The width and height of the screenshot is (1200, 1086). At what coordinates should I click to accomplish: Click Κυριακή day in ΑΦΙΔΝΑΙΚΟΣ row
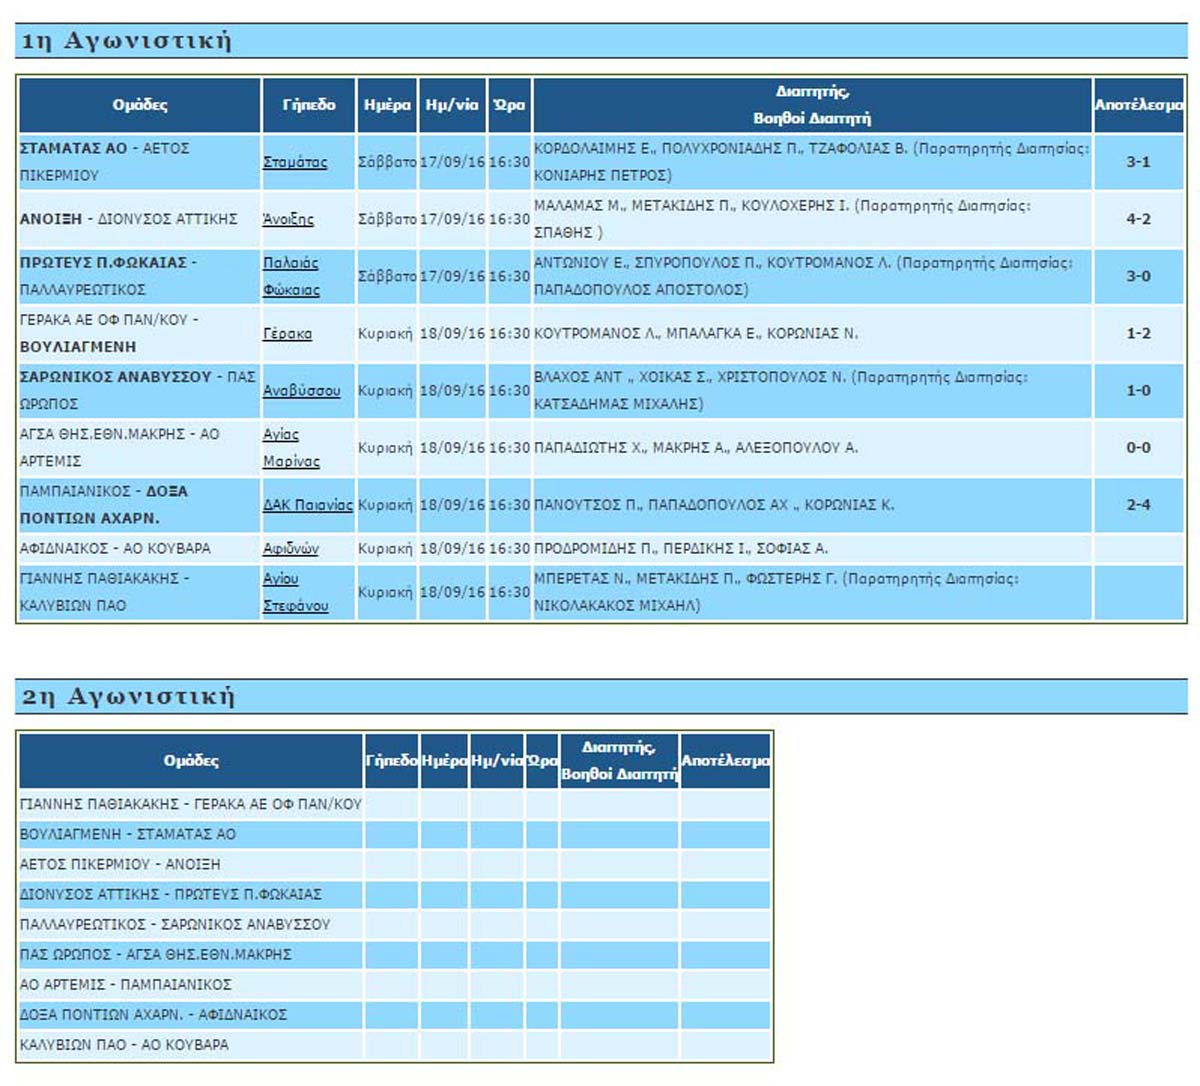pos(385,549)
